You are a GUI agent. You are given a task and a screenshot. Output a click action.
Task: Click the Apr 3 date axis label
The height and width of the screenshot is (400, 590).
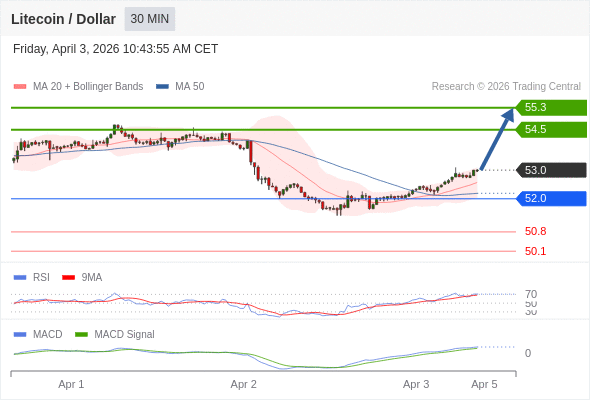416,385
